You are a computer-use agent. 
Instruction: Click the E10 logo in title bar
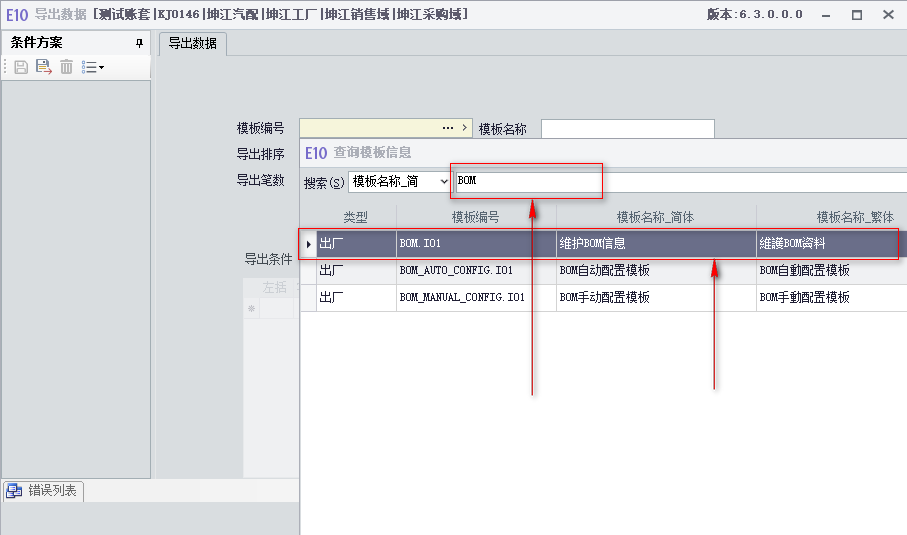tap(17, 14)
